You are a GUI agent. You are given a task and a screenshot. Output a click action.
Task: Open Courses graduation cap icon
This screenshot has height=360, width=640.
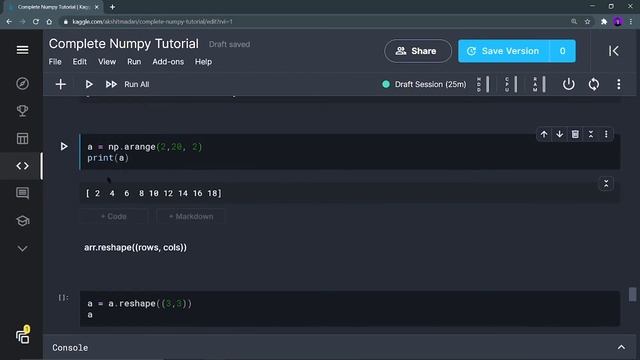[x=22, y=221]
